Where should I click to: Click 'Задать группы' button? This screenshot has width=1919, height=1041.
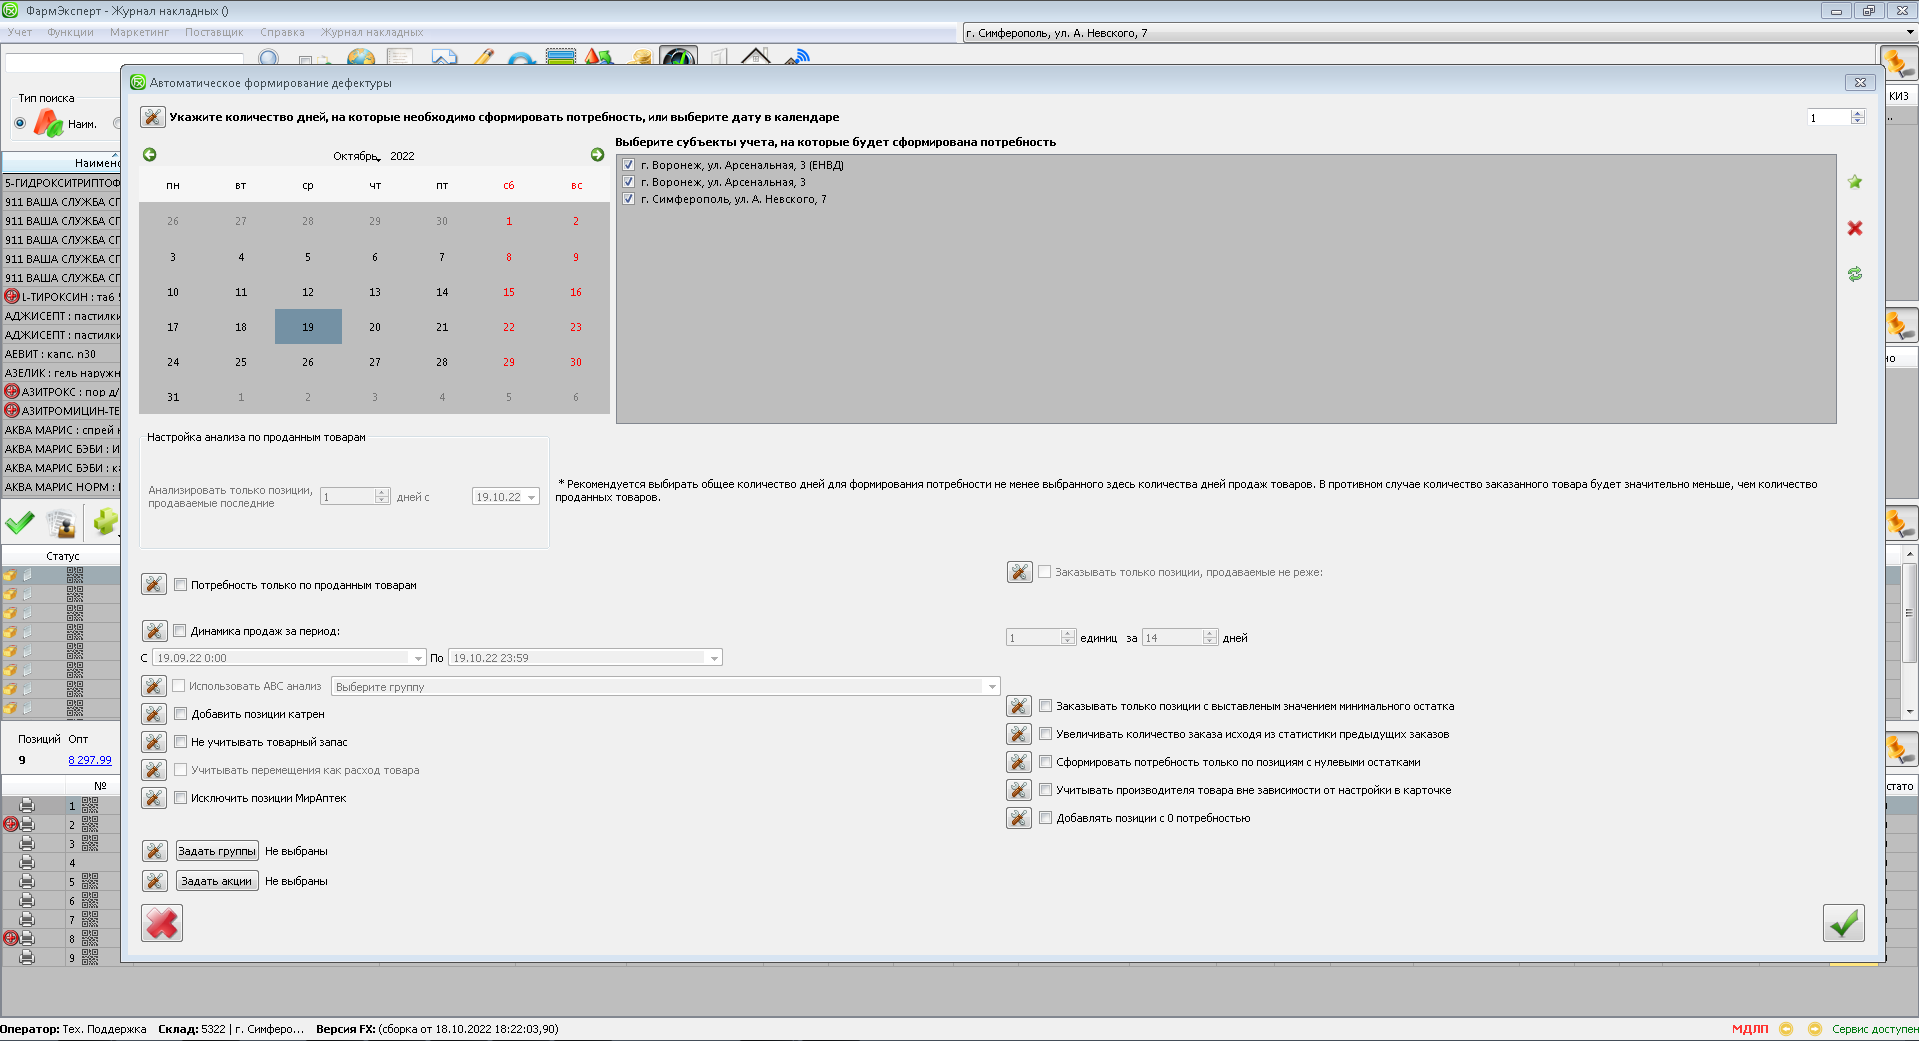(x=217, y=851)
